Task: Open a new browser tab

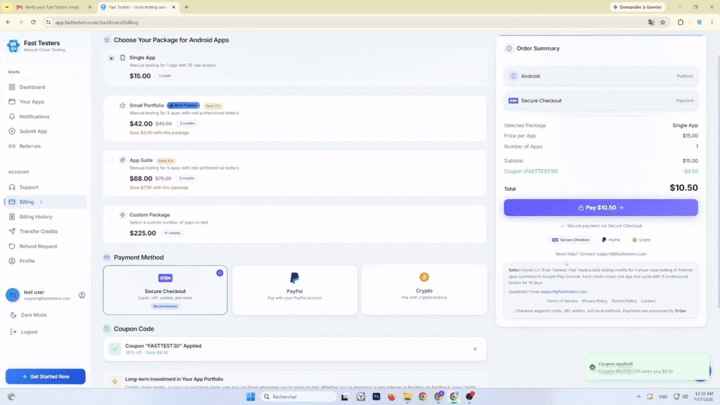Action: pyautogui.click(x=186, y=7)
